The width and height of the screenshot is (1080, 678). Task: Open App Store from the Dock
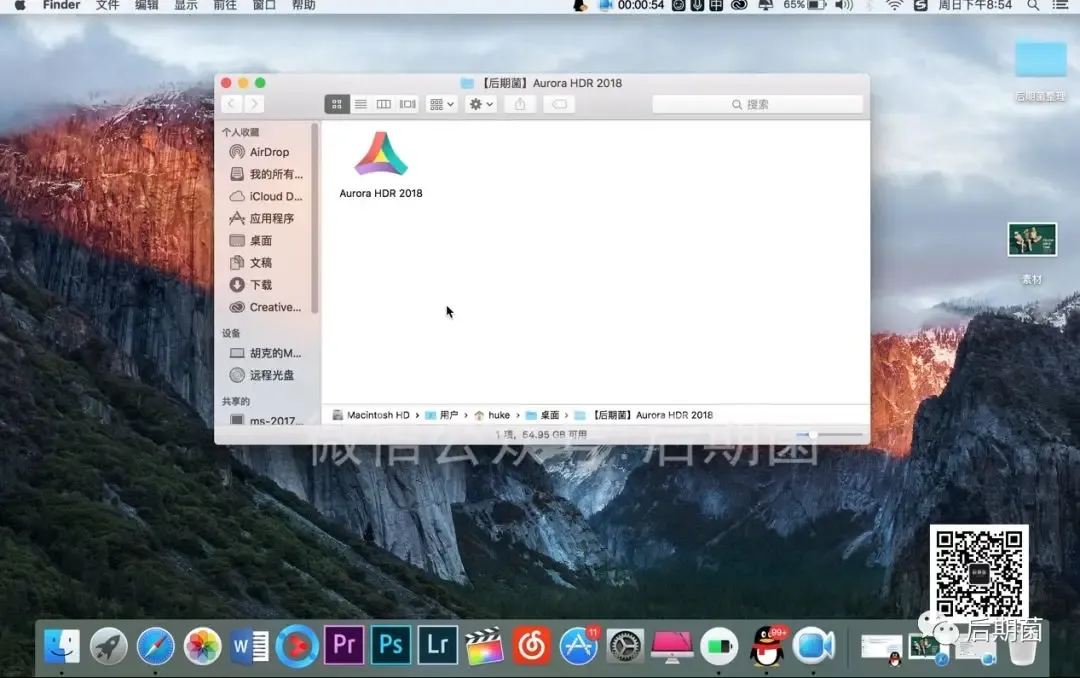click(x=579, y=646)
